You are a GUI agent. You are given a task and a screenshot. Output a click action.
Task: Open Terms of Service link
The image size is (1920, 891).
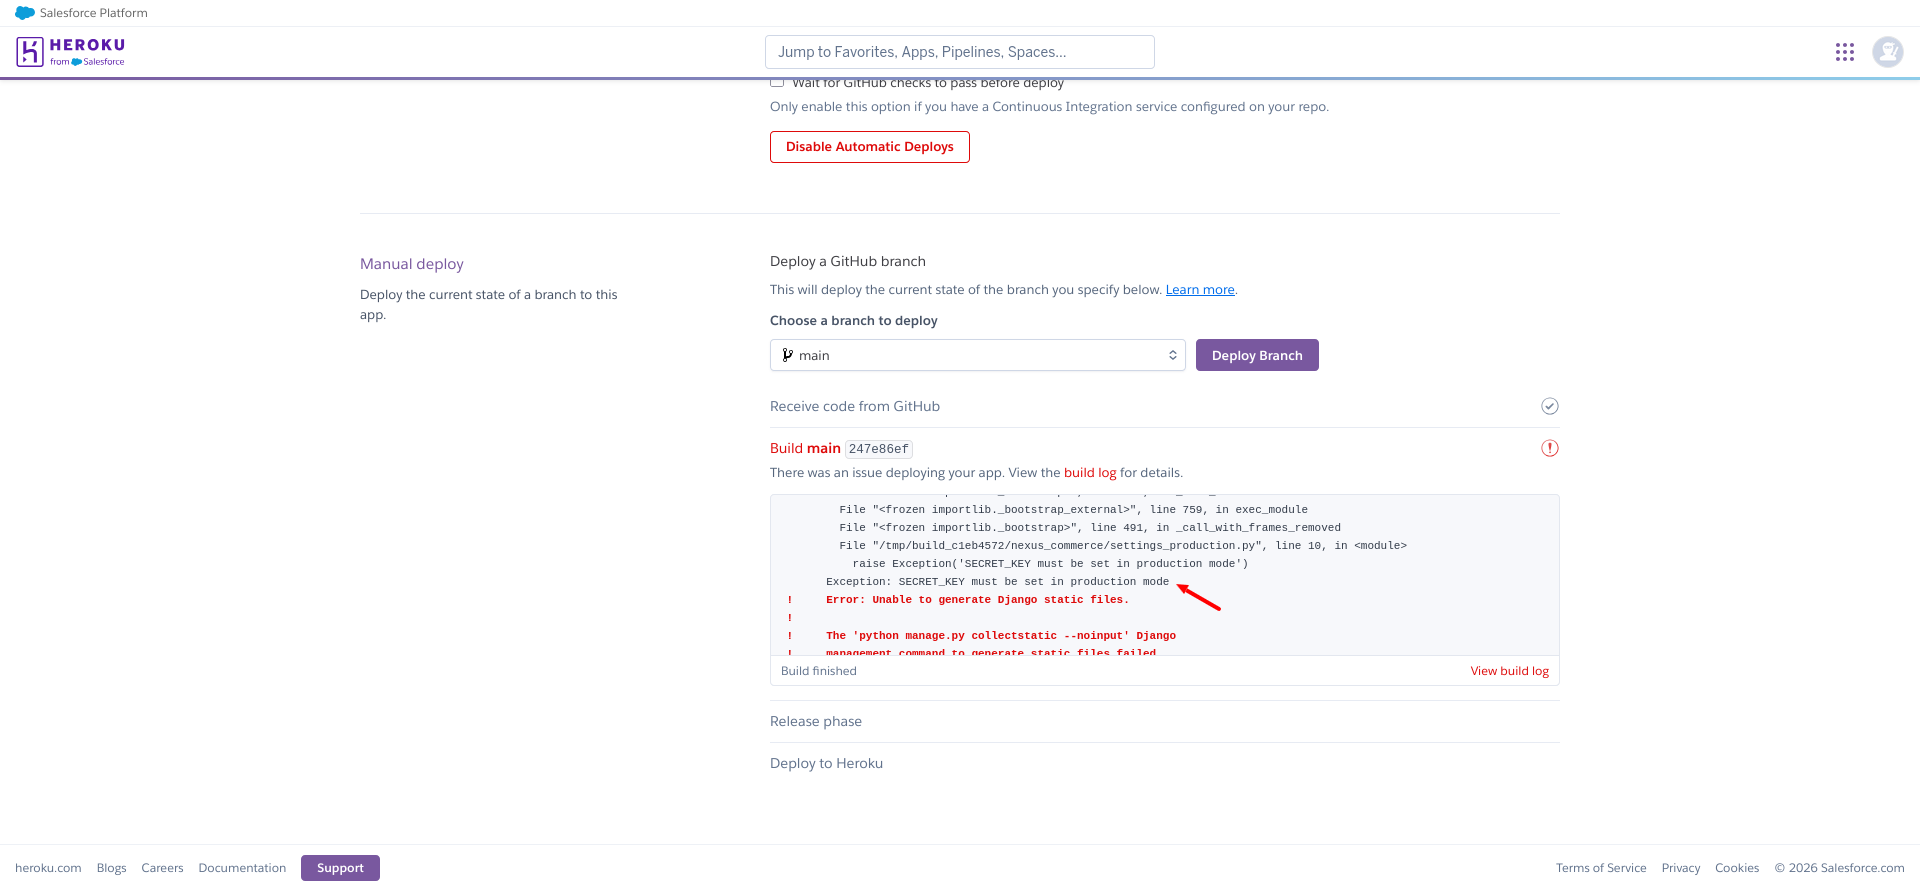1601,868
